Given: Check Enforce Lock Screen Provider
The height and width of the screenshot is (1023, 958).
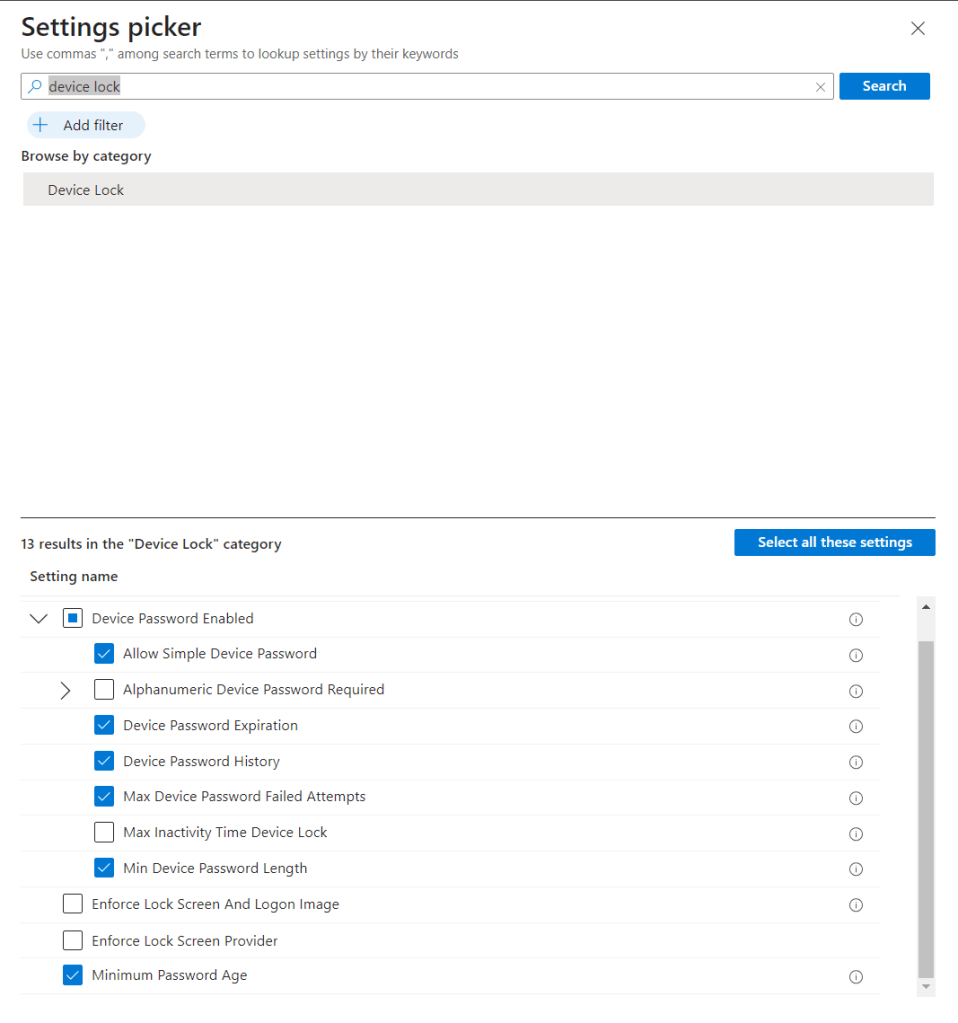Looking at the screenshot, I should click(x=73, y=941).
